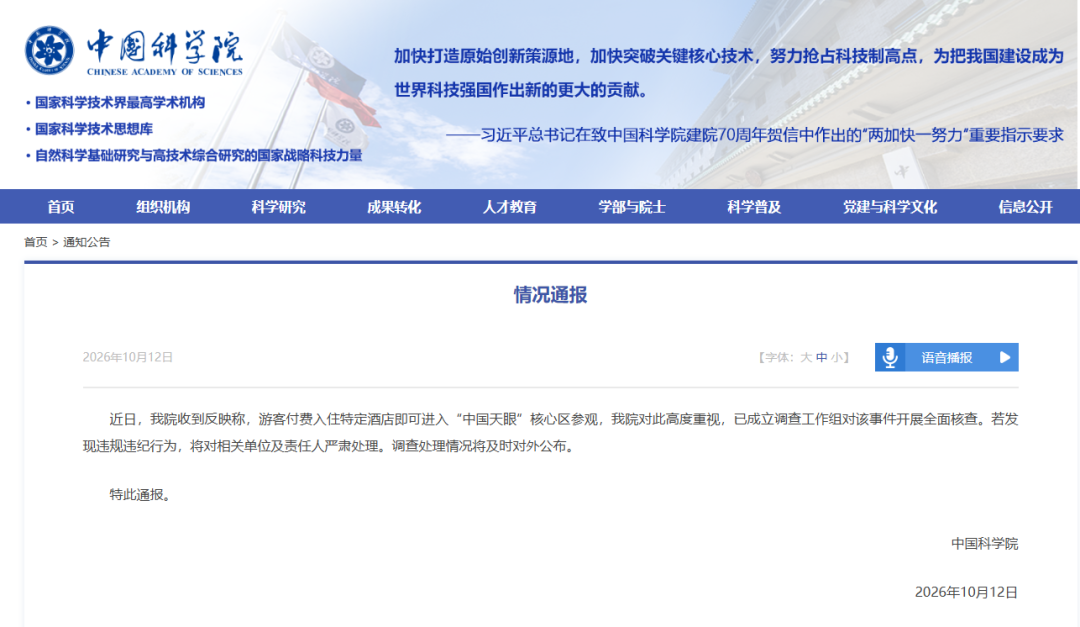Click the 特此通报 closing line
The image size is (1080, 627).
(140, 495)
